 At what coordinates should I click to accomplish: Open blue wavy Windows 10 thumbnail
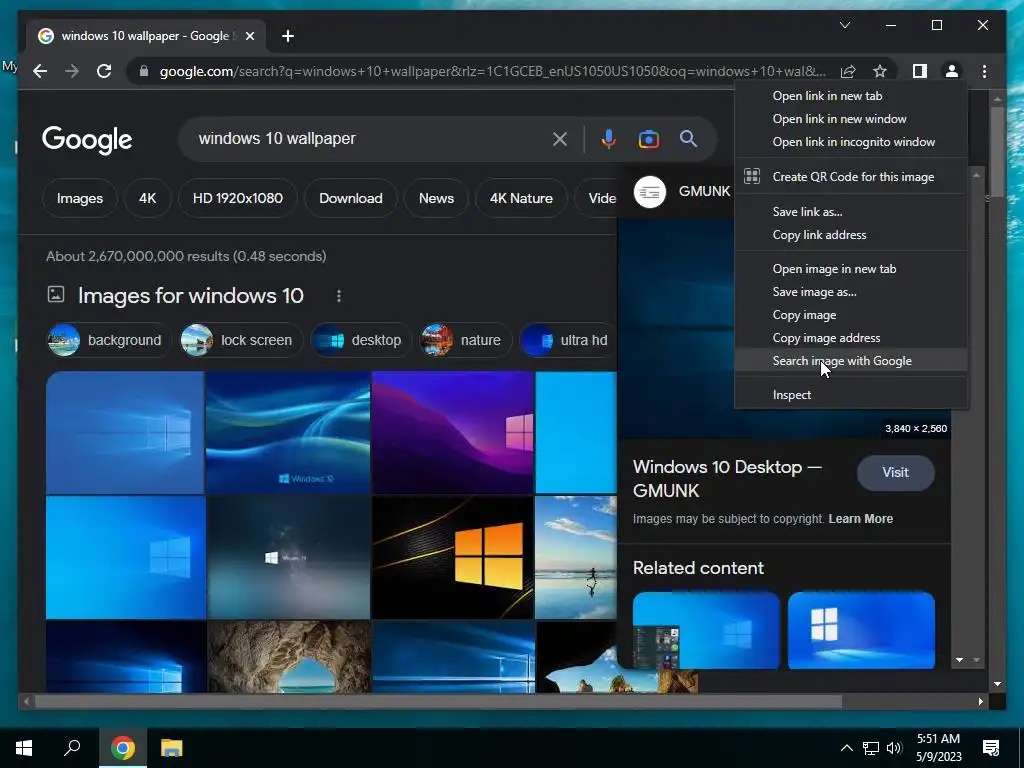[x=288, y=432]
